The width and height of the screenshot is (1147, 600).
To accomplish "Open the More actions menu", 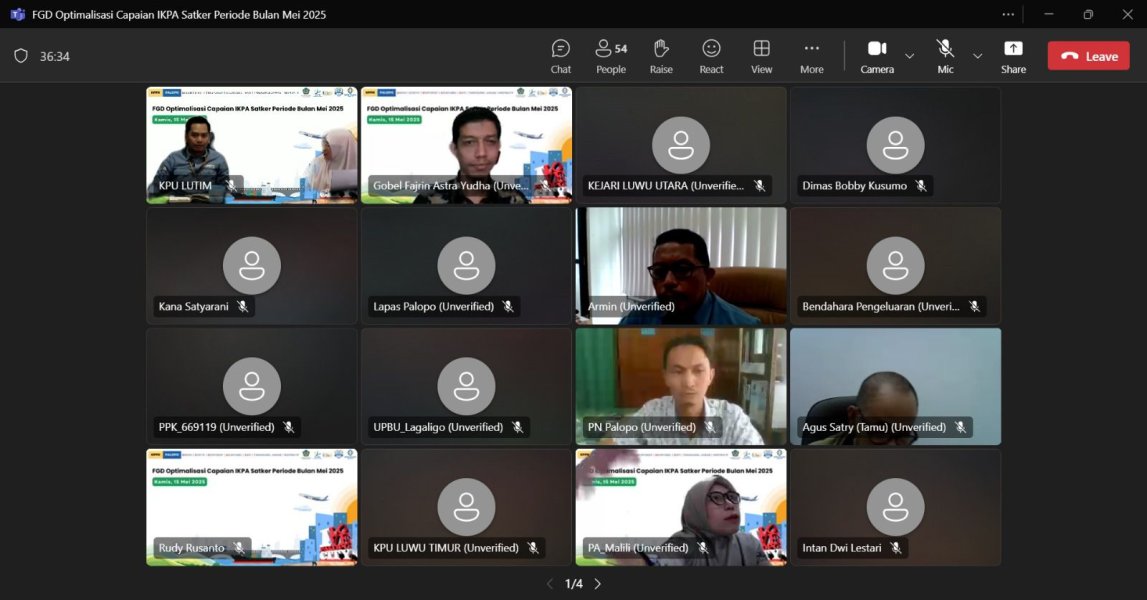I will pyautogui.click(x=811, y=56).
